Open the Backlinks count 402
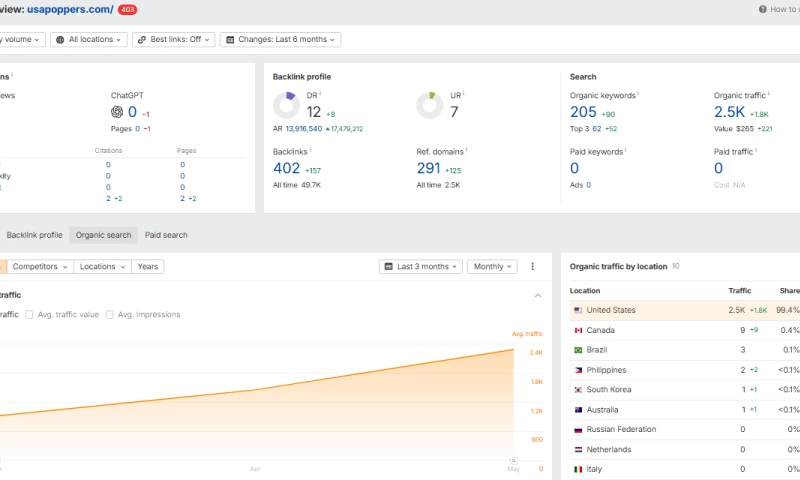This screenshot has width=800, height=480. [286, 168]
